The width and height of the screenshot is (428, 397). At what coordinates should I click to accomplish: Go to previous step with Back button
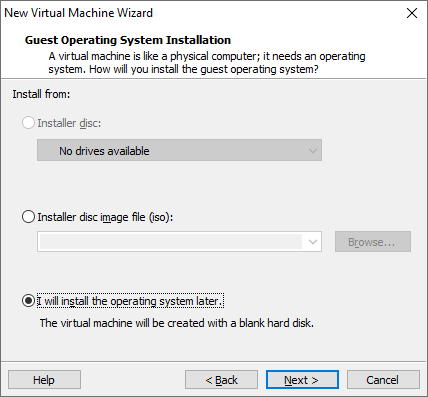(x=221, y=380)
